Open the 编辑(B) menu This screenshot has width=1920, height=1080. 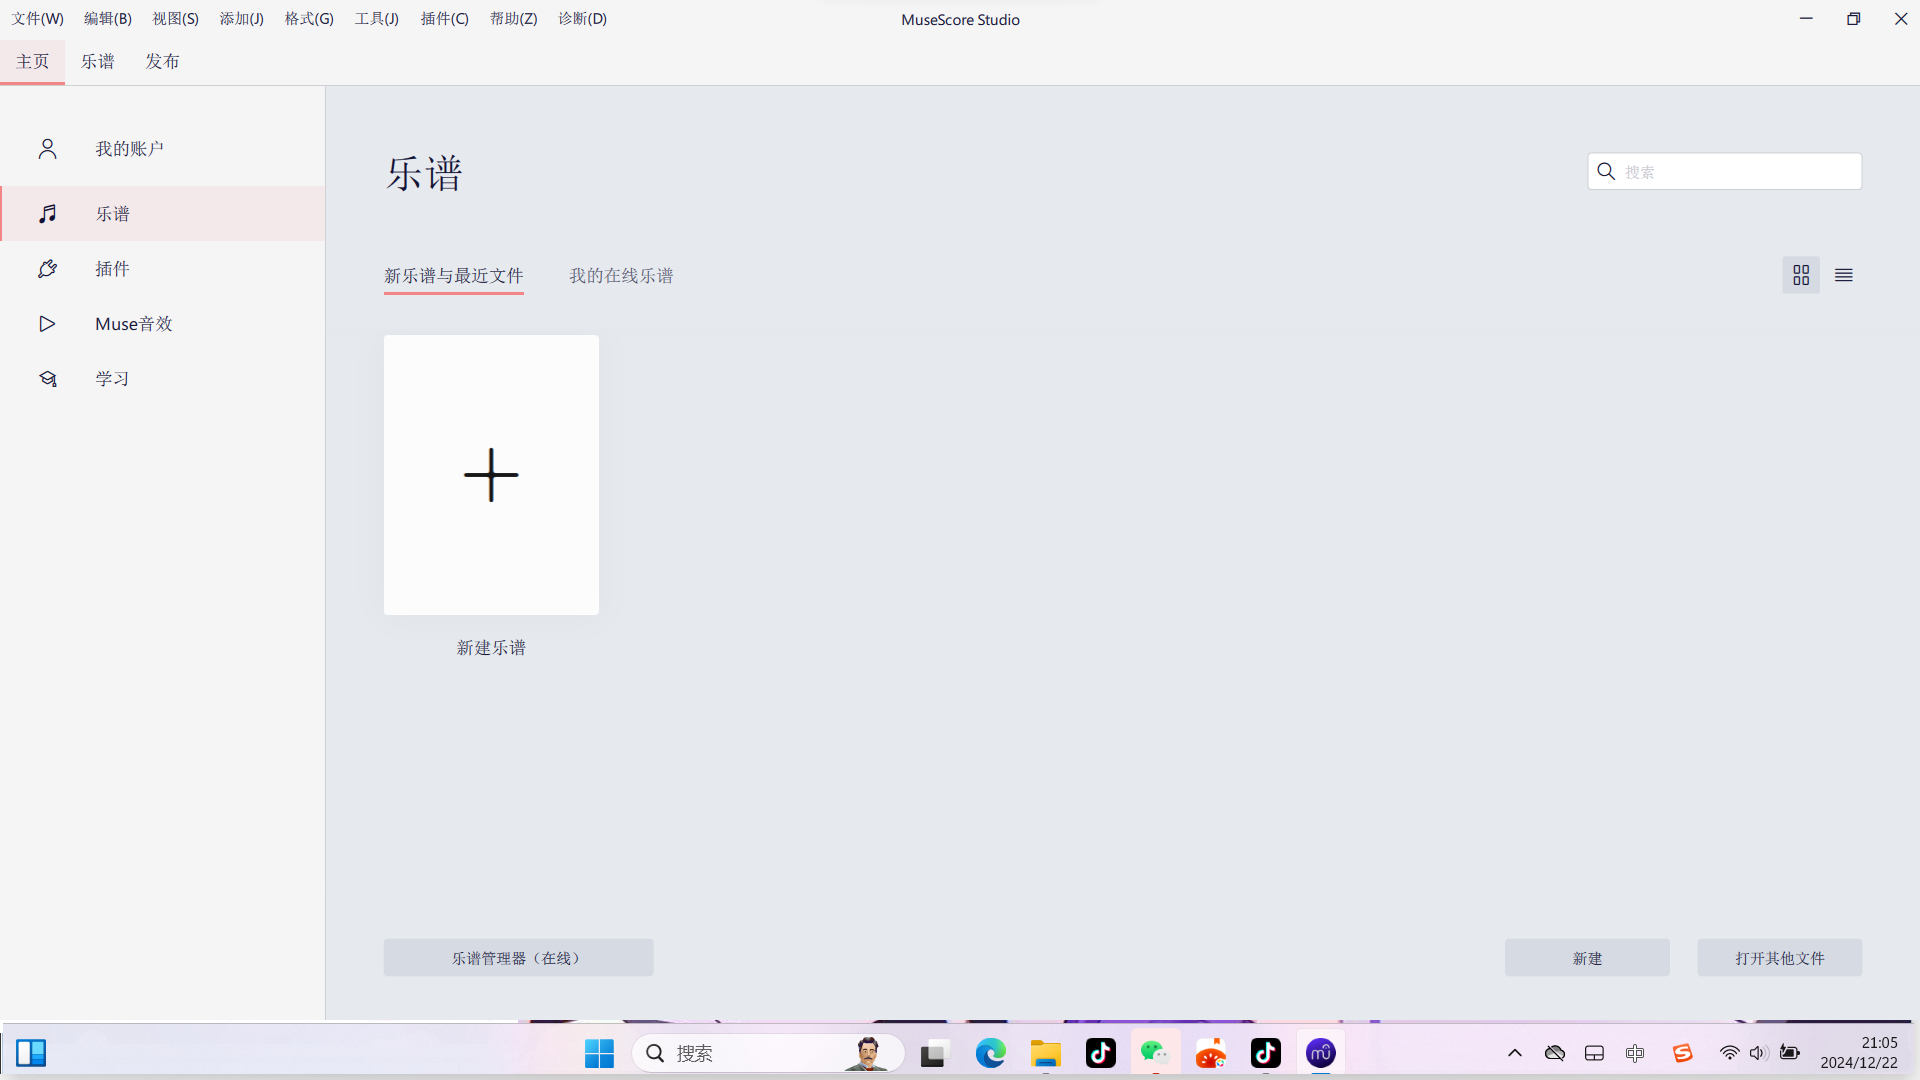click(x=108, y=19)
